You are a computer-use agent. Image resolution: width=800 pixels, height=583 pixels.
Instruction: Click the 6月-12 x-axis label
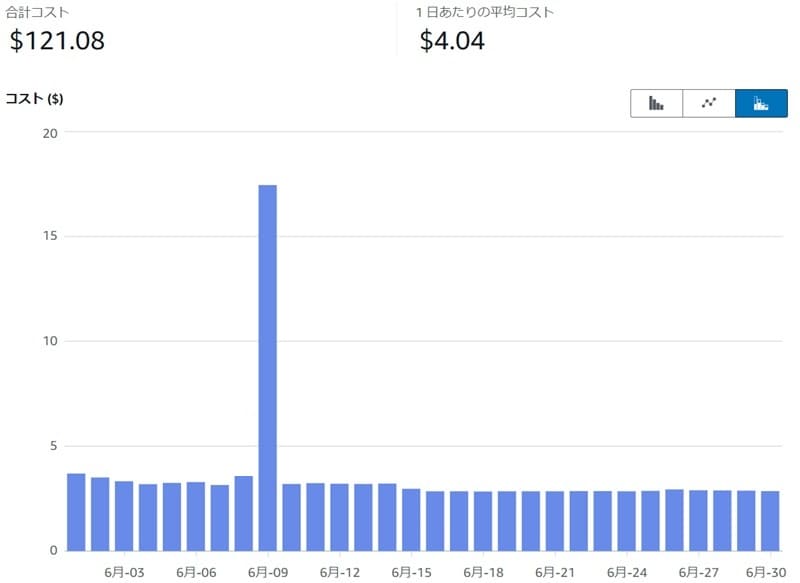click(340, 572)
